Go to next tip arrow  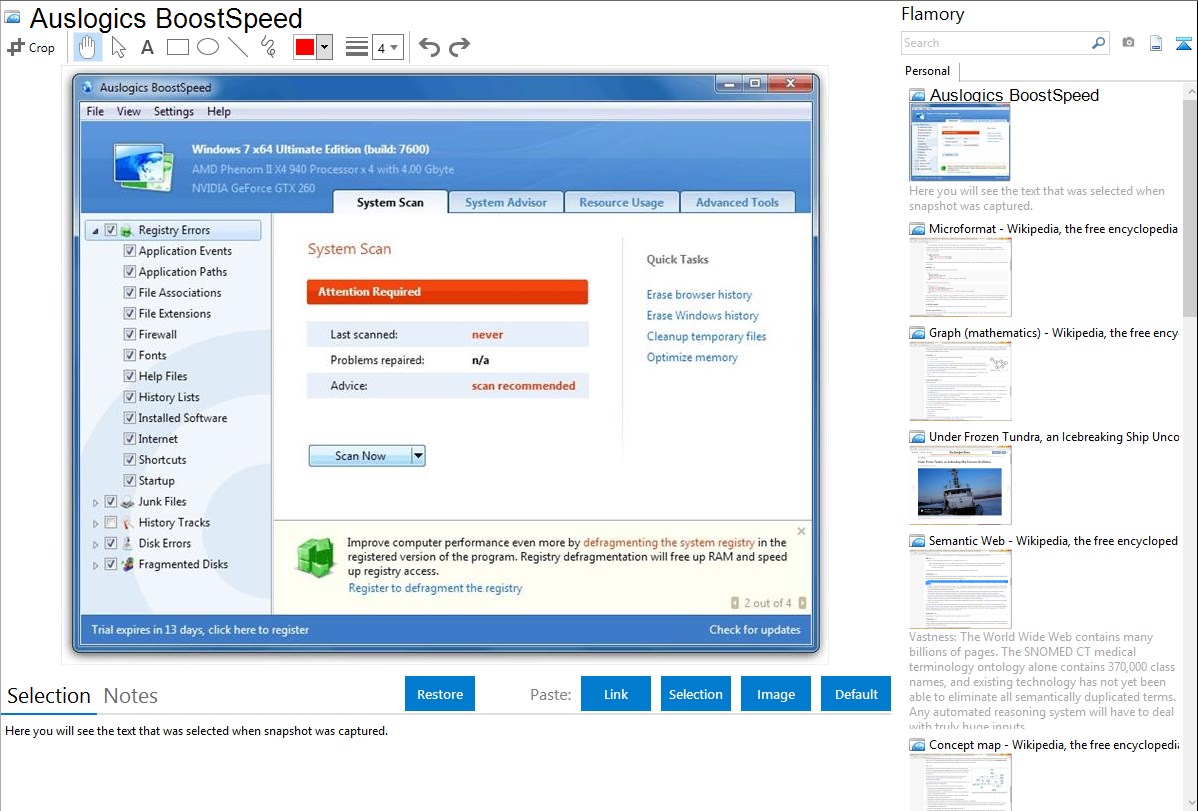tap(802, 603)
